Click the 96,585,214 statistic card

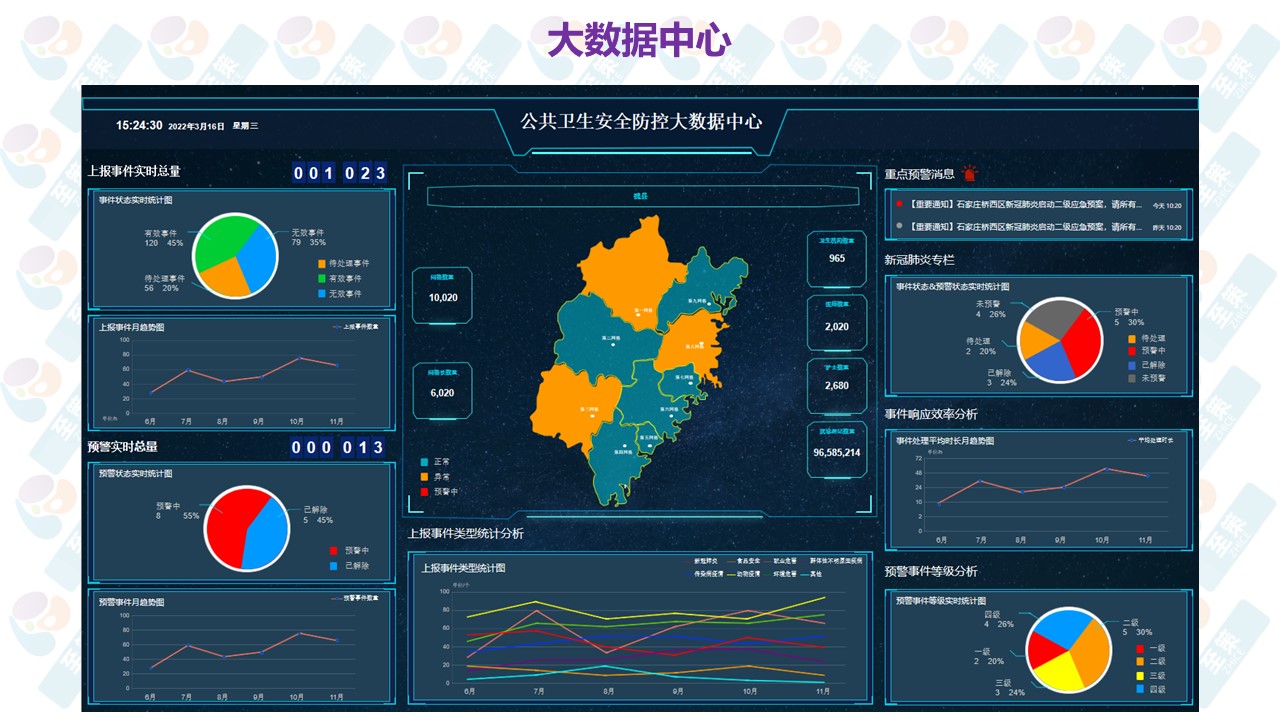(837, 451)
